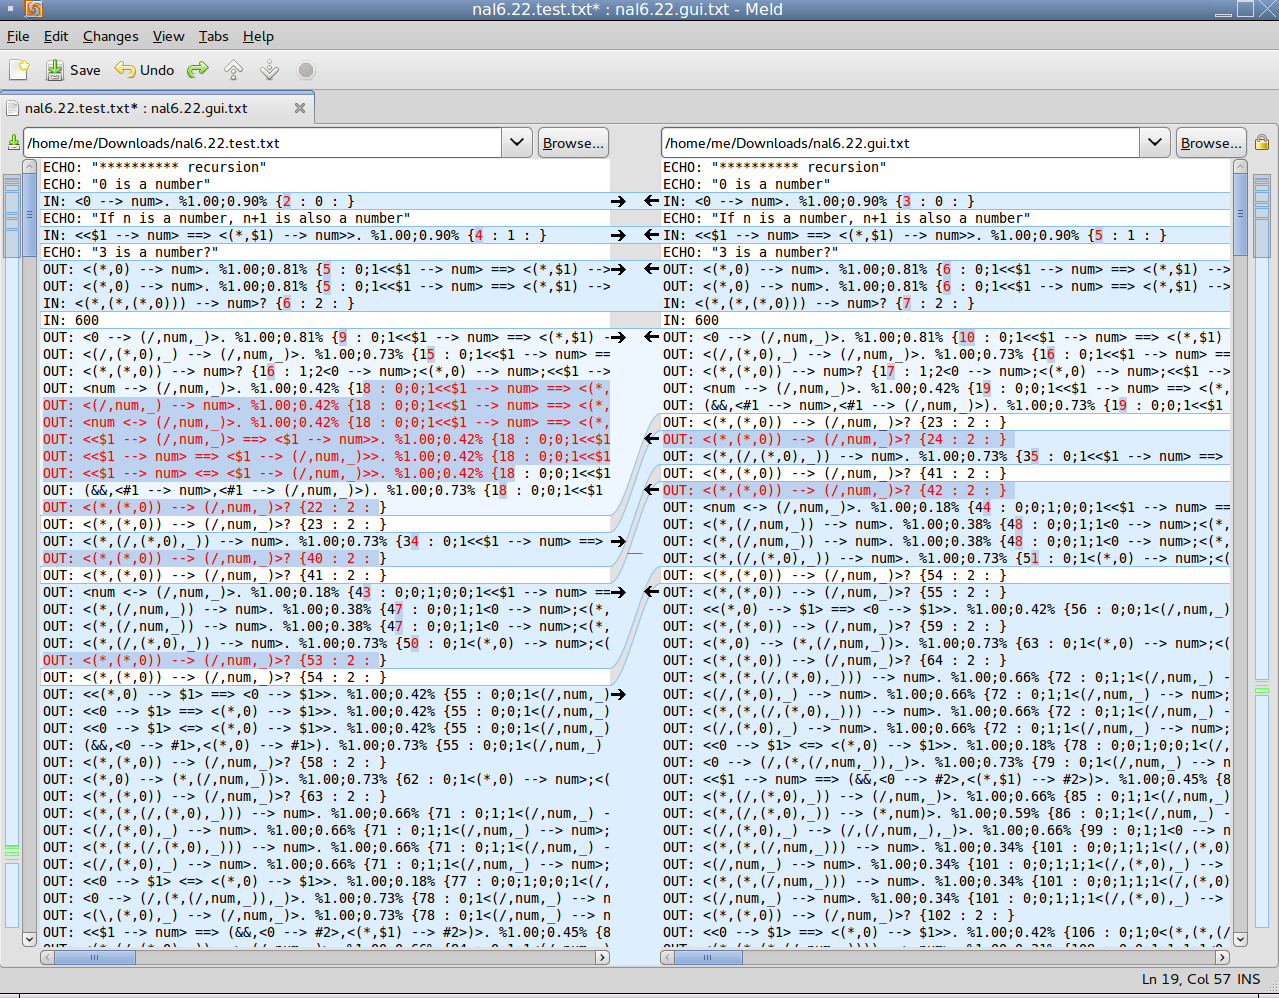The height and width of the screenshot is (998, 1279).
Task: Click Browse button for right file
Action: pos(1211,143)
